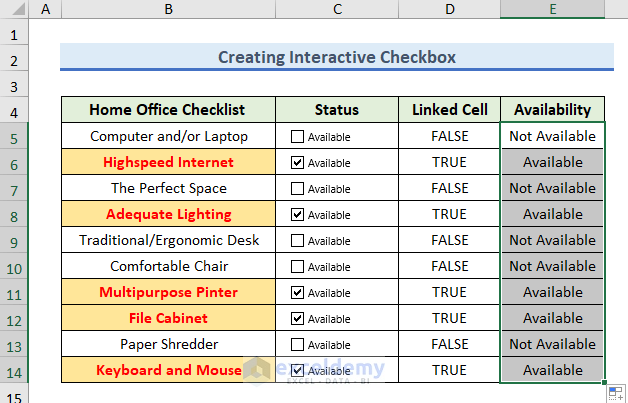Image resolution: width=628 pixels, height=403 pixels.
Task: Uncheck the Highspeed Internet Available checkbox
Action: pyautogui.click(x=298, y=163)
